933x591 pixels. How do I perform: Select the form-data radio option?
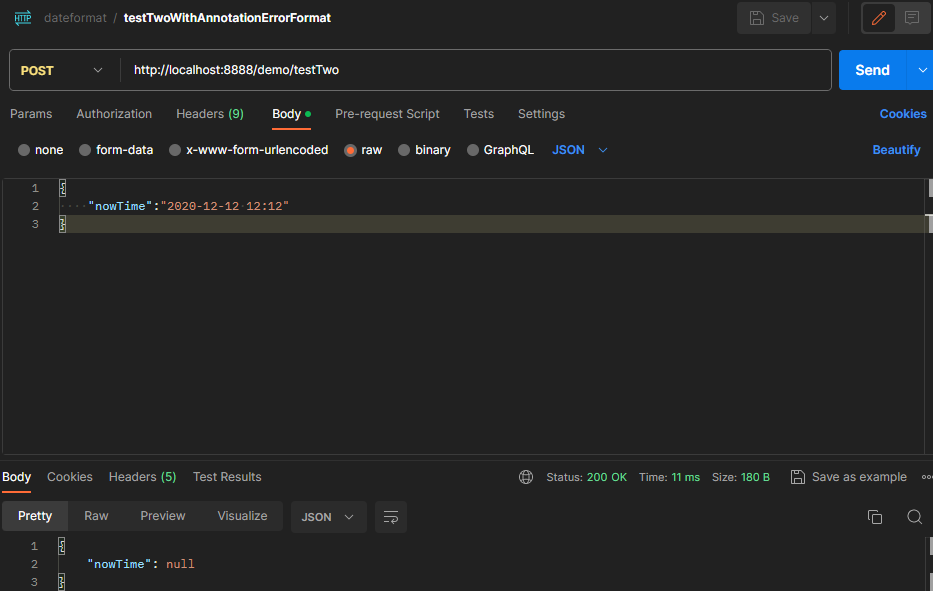coord(85,150)
